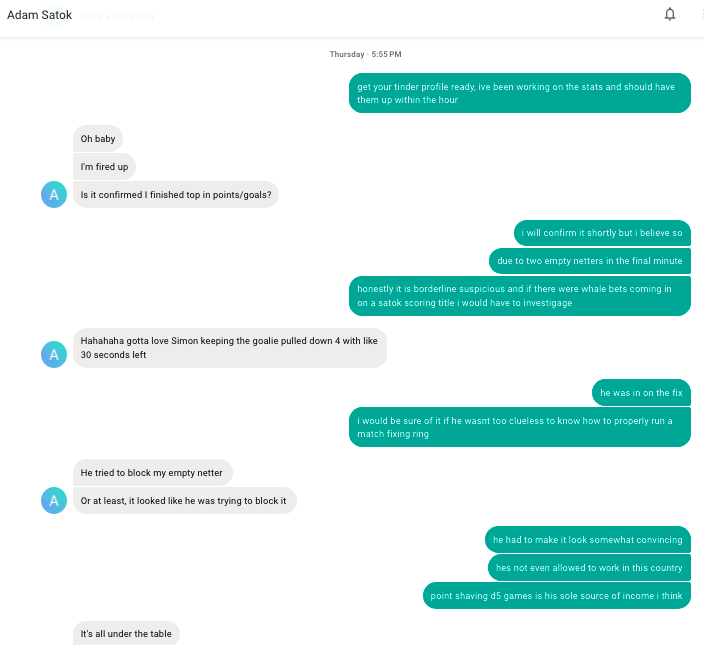Click the notification bell icon
This screenshot has height=645, width=704.
tap(670, 14)
